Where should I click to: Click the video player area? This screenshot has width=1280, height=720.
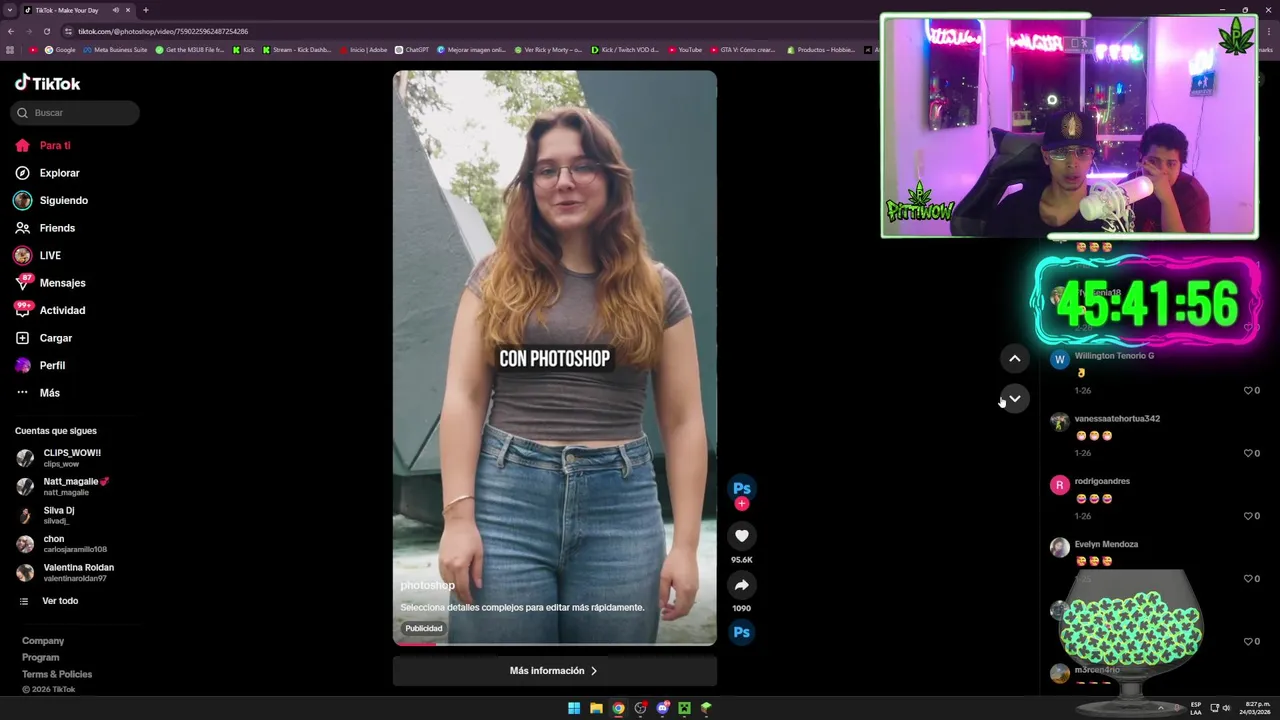(555, 357)
